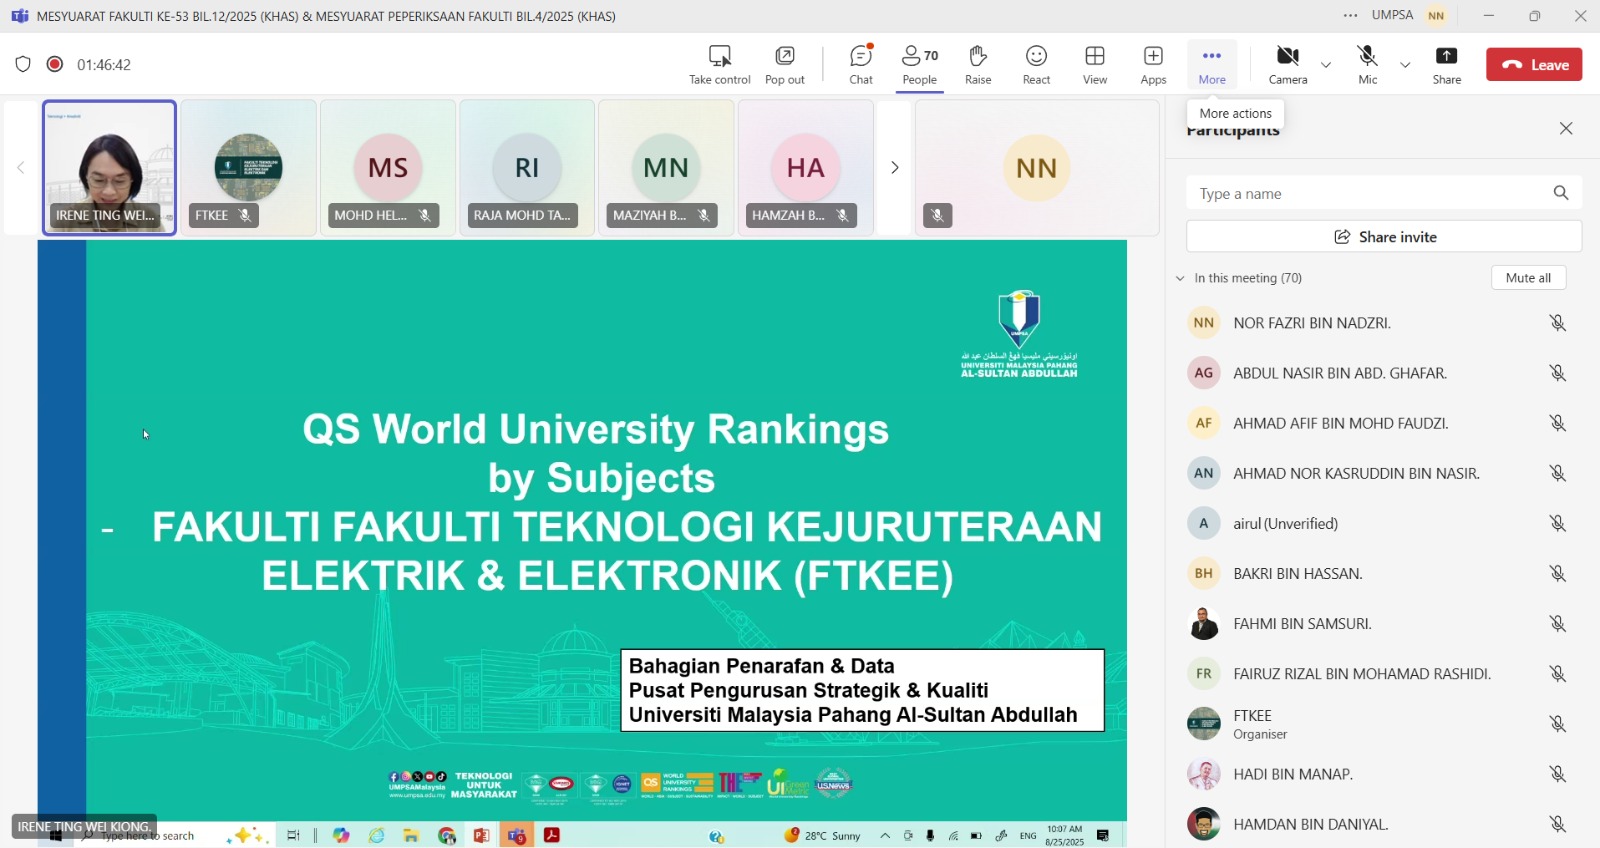Toggle mic icon for HAMDAN BIN DANIYAL
Image resolution: width=1600 pixels, height=848 pixels.
[1557, 824]
